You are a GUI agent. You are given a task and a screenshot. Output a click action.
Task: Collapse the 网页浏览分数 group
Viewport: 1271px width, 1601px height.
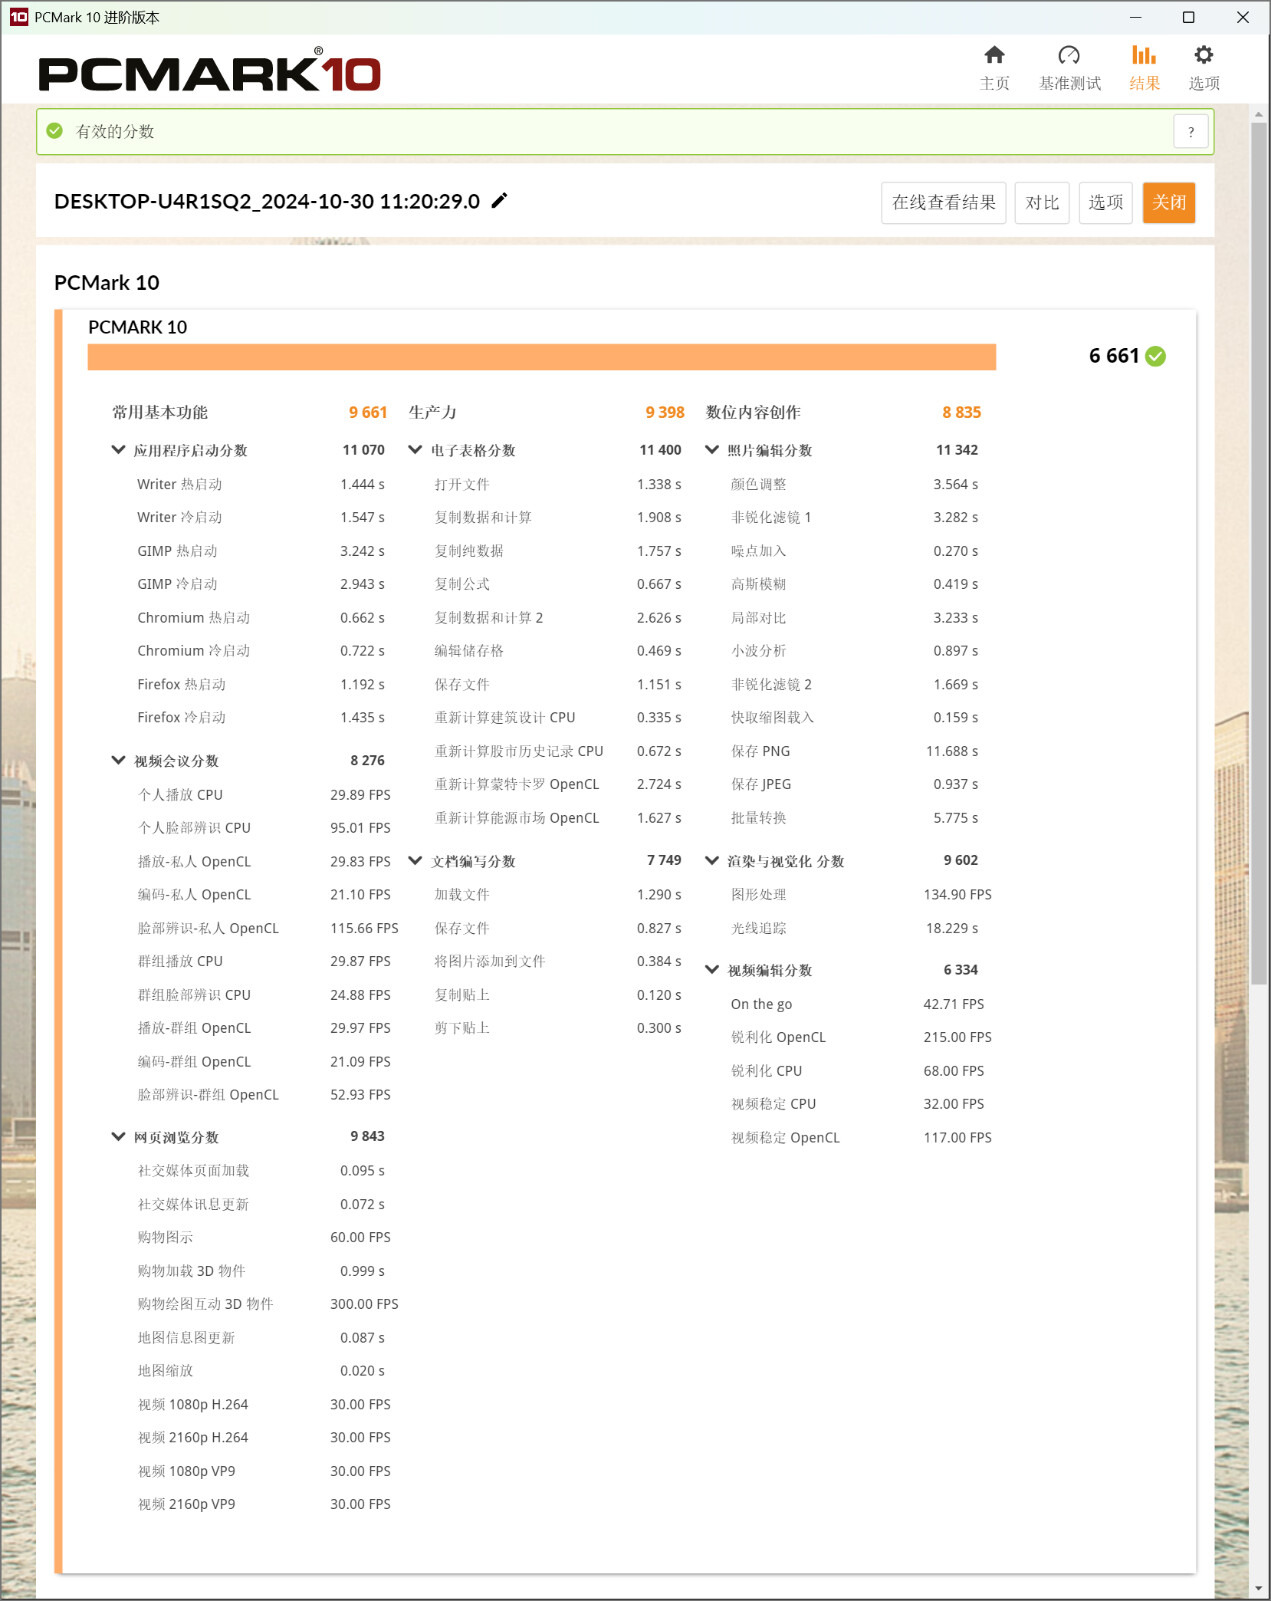click(x=118, y=1137)
